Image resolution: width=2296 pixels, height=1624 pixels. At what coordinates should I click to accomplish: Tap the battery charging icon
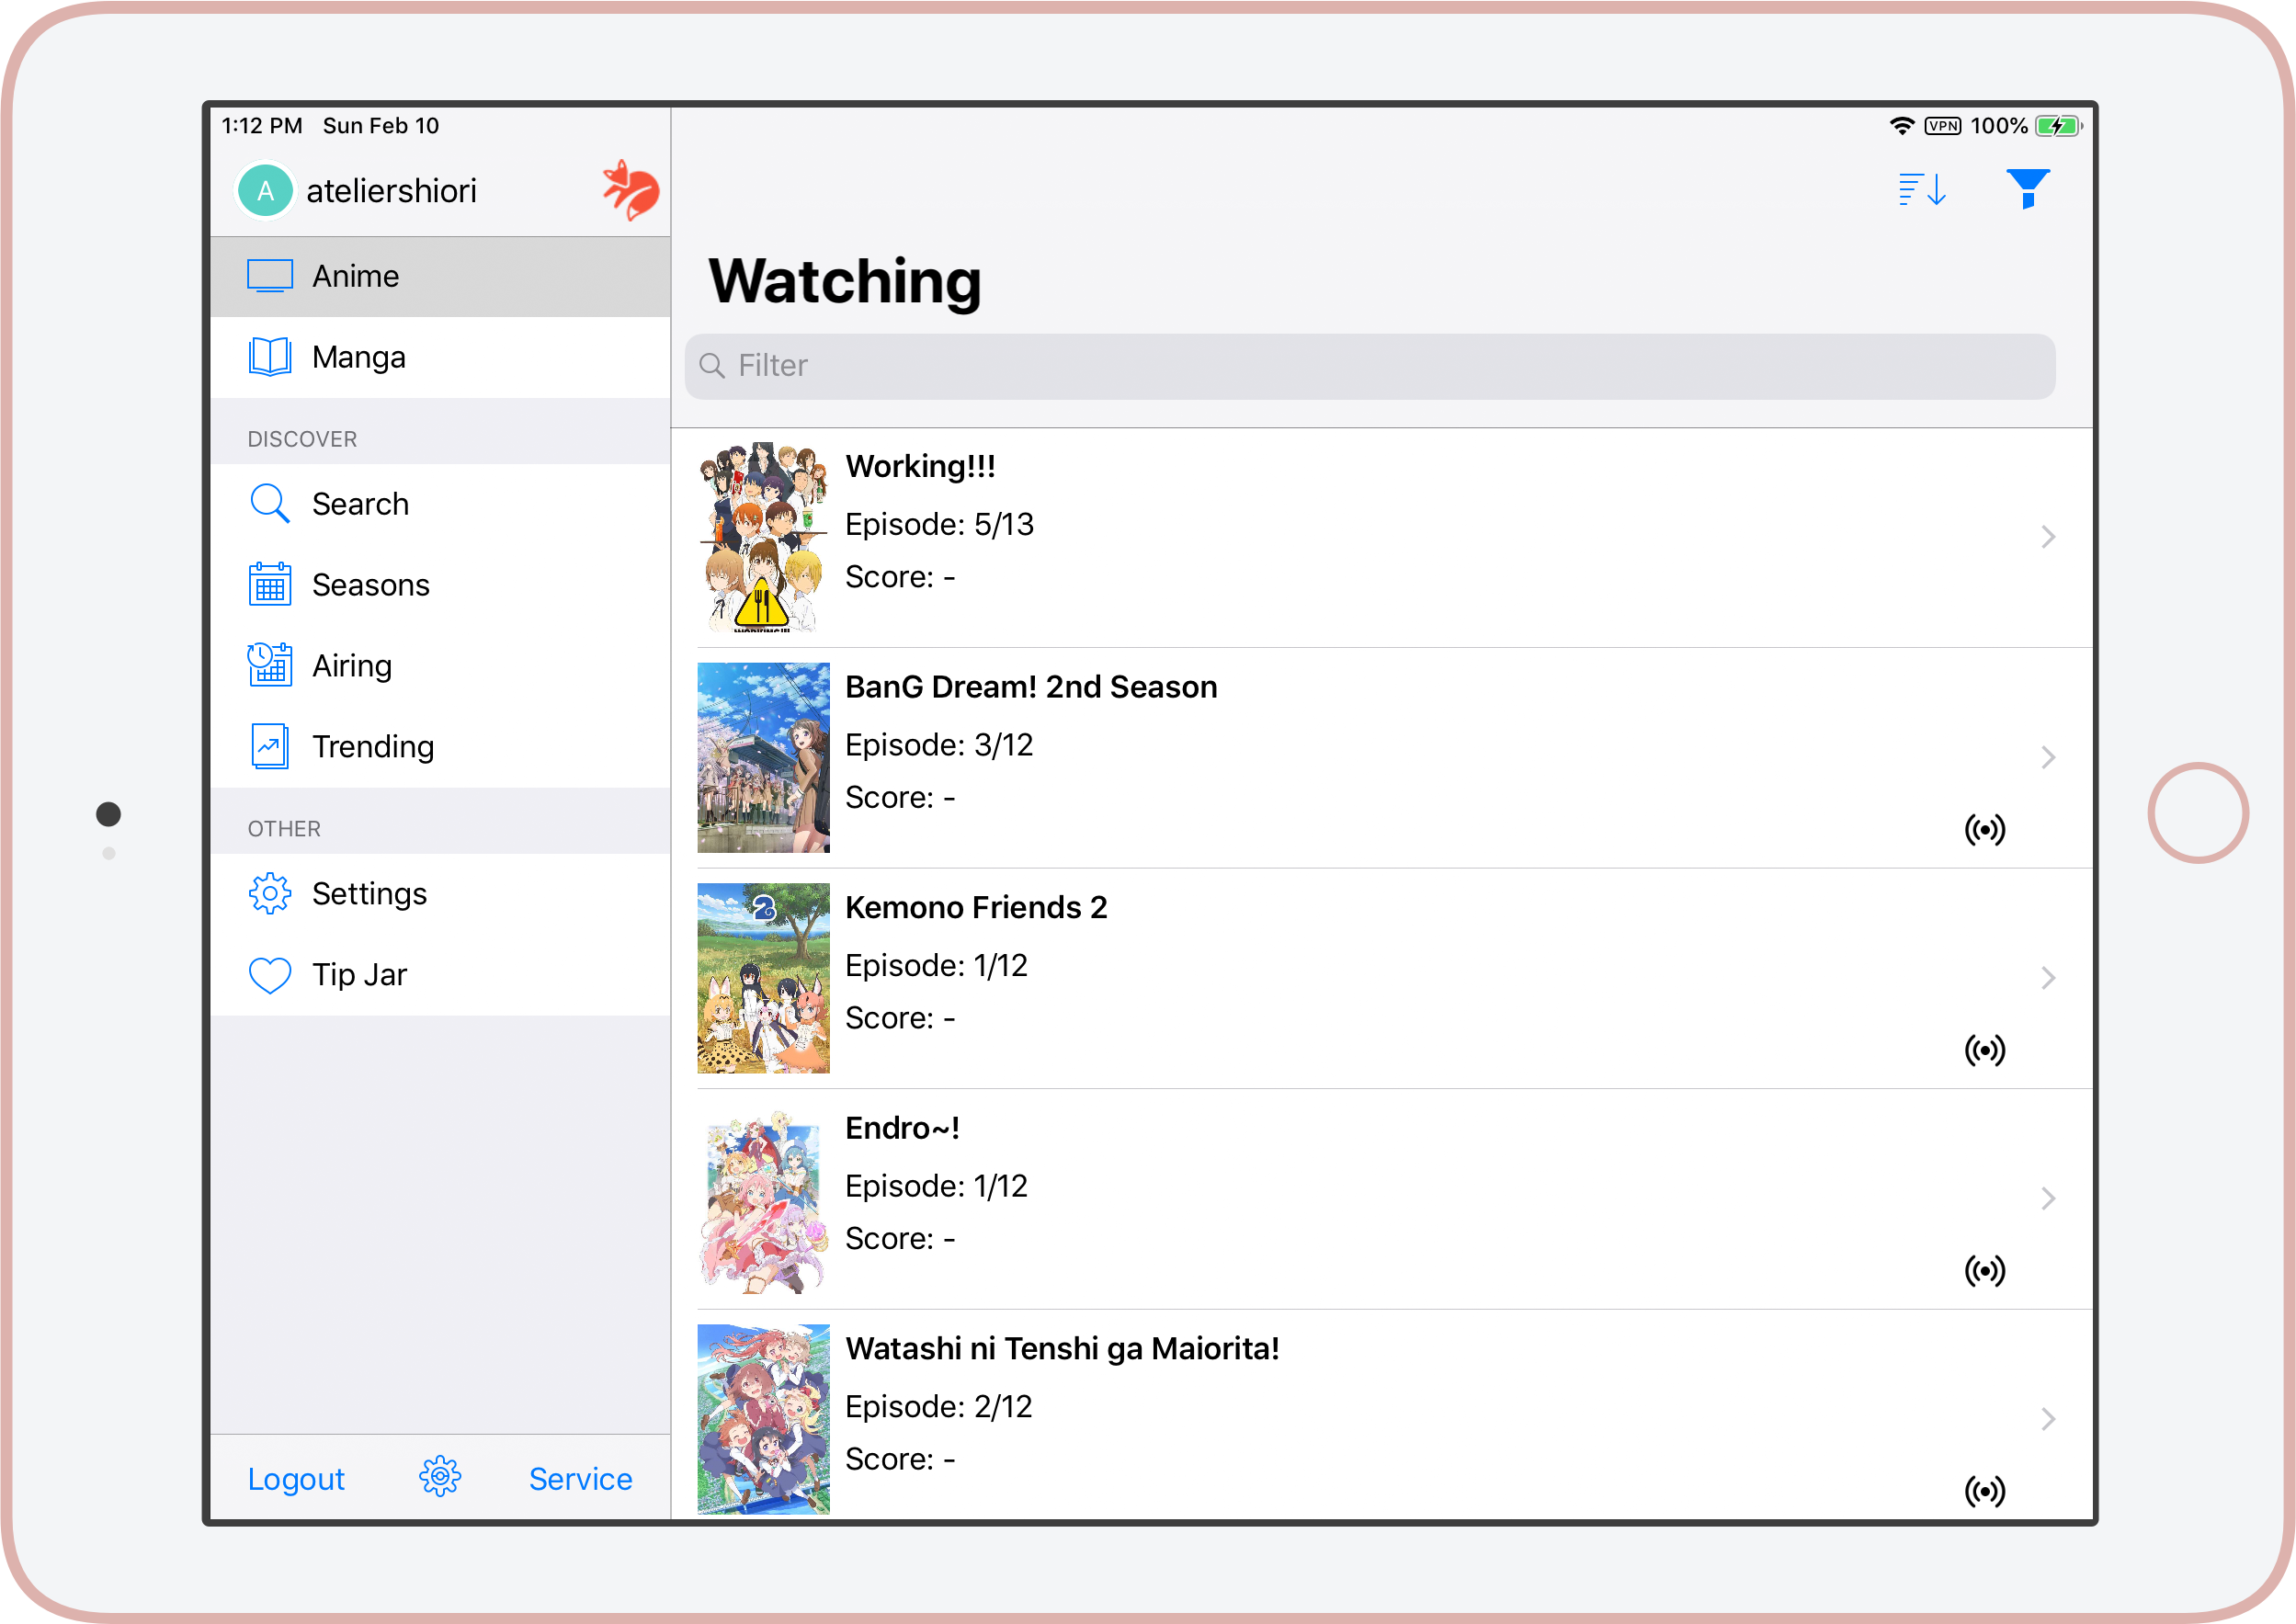2059,126
